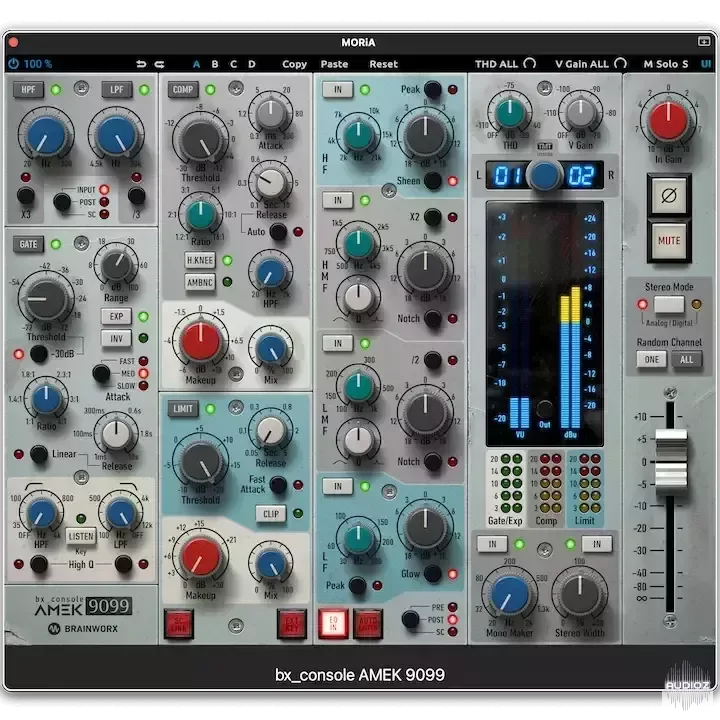Click the output volume fader handle
Image resolution: width=720 pixels, height=720 pixels.
pos(671,462)
